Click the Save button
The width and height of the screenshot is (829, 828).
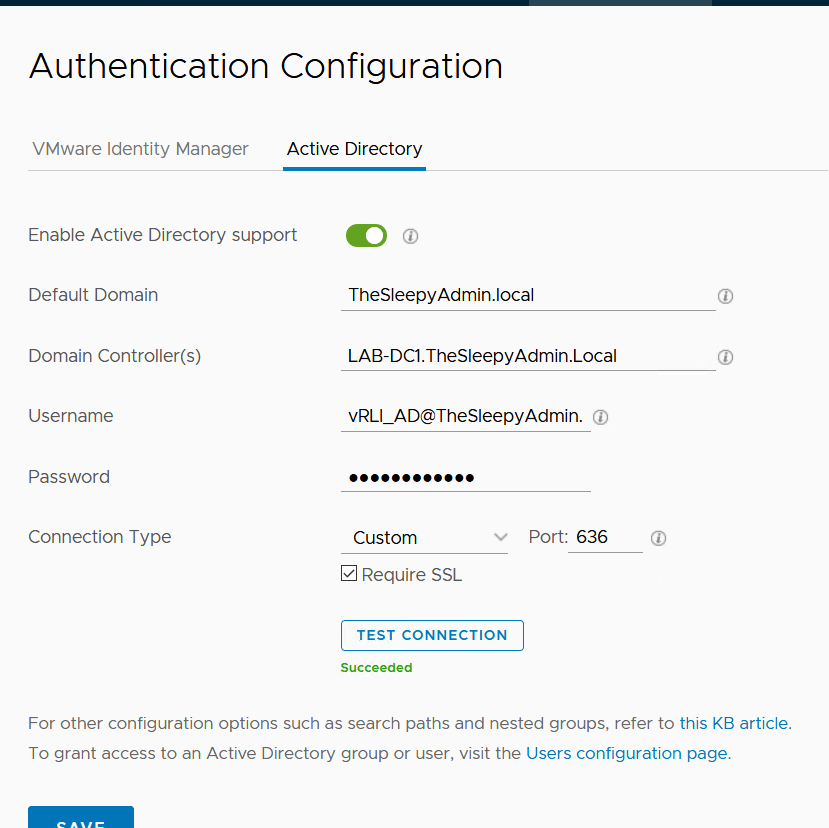[80, 818]
